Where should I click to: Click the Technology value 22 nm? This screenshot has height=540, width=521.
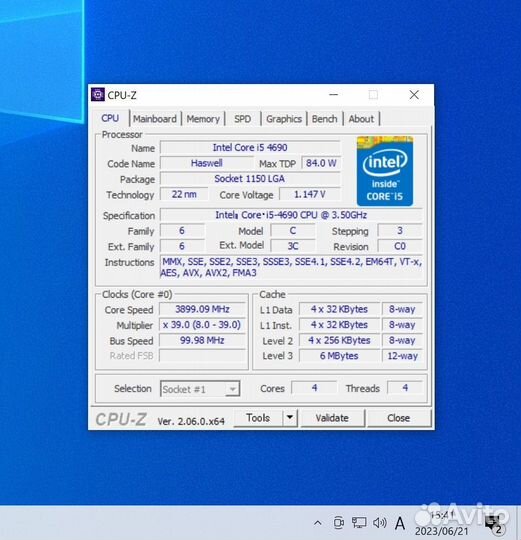point(184,194)
